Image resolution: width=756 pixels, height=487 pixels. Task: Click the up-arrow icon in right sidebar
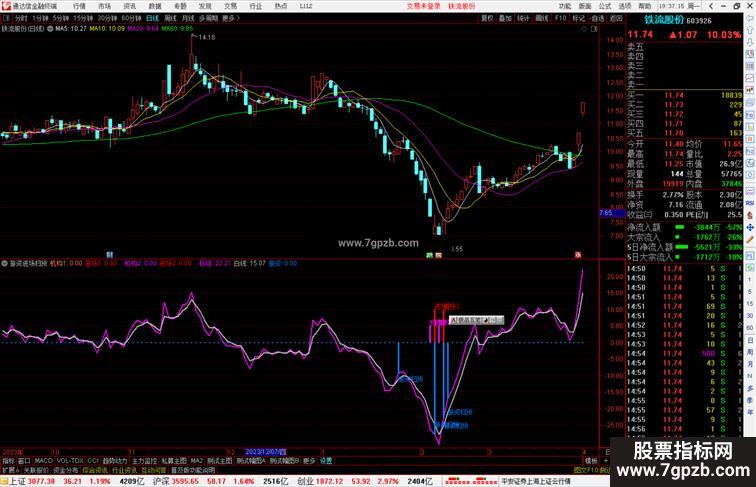coord(750,29)
